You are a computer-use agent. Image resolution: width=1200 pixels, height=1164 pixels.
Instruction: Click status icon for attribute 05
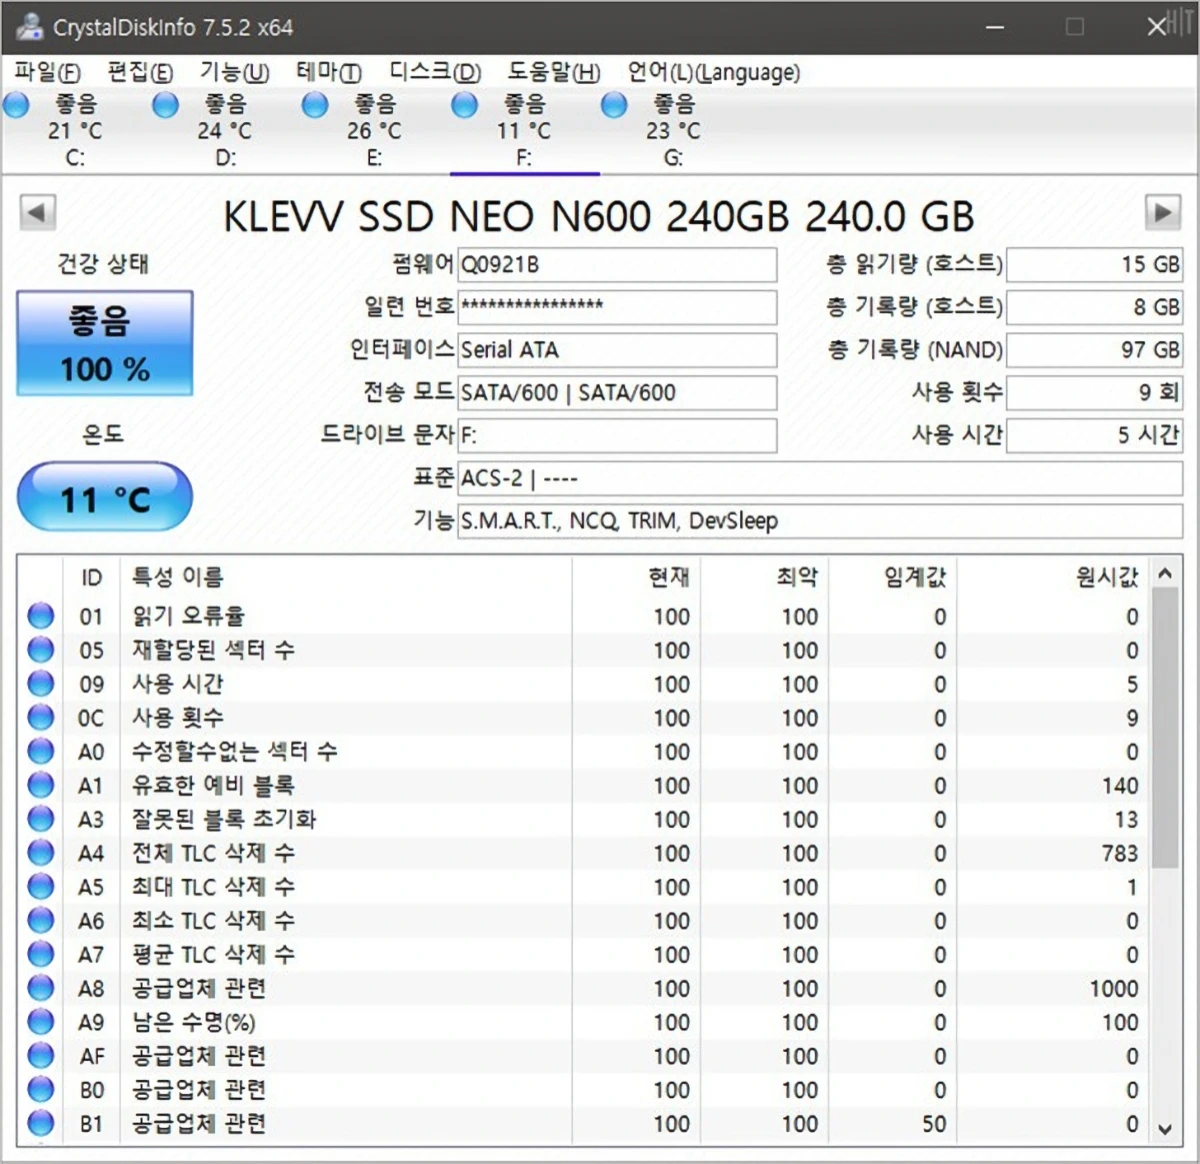(x=41, y=650)
